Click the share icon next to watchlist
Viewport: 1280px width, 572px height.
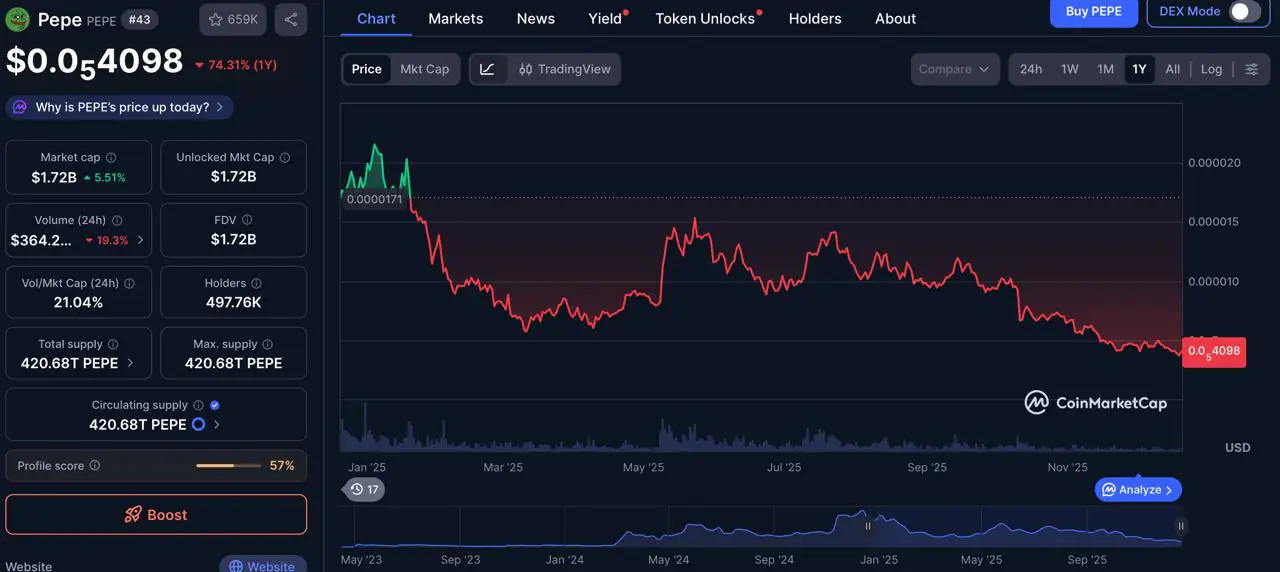290,19
